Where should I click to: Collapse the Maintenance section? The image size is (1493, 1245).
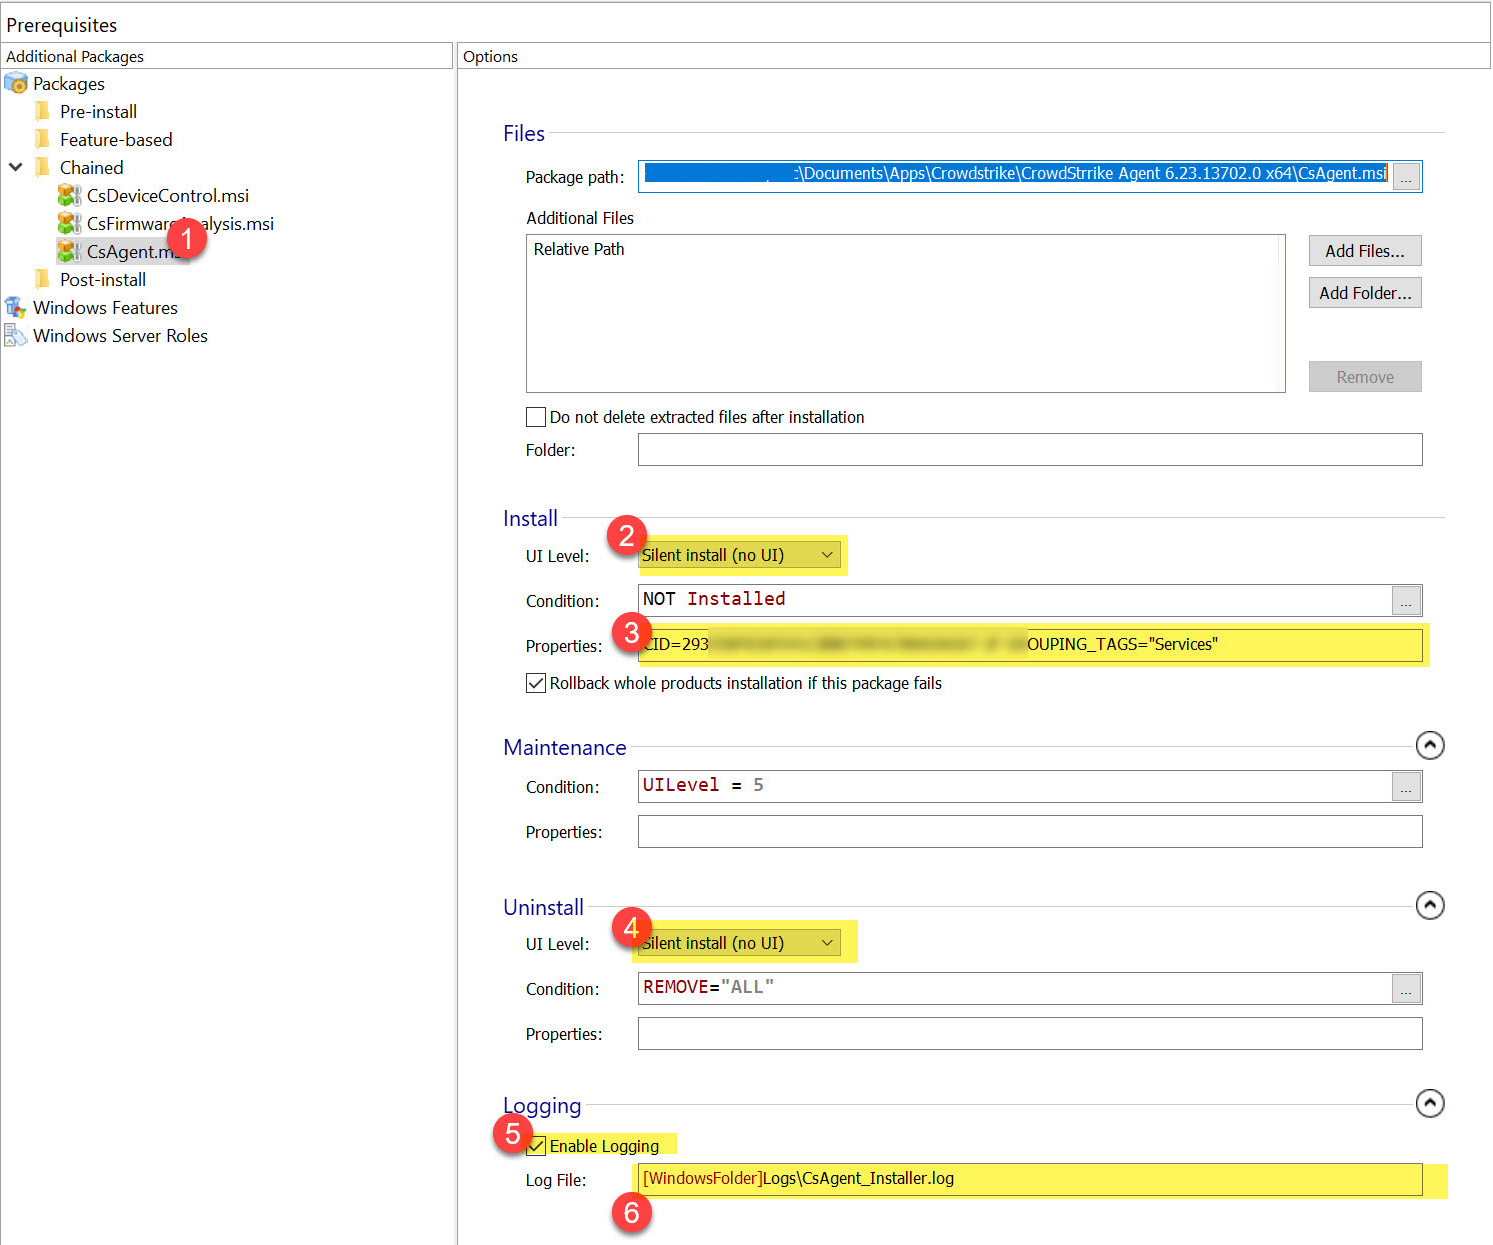click(x=1430, y=745)
